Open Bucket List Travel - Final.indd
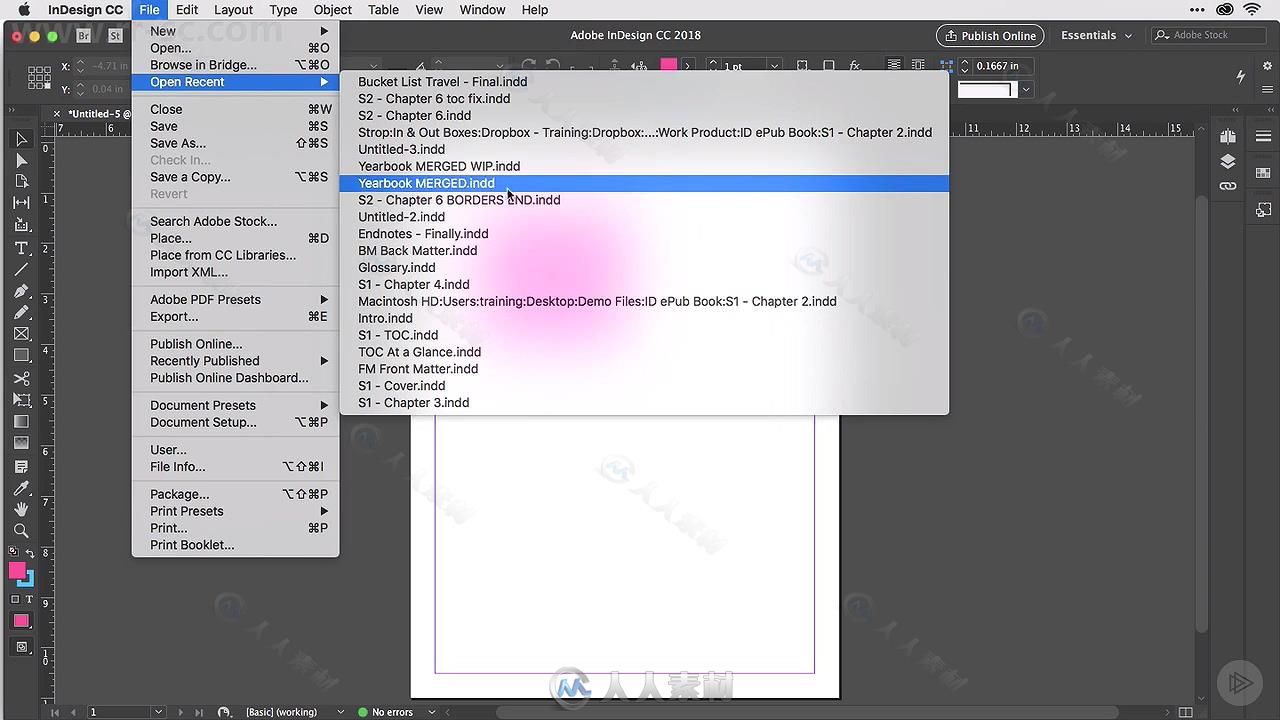This screenshot has width=1280, height=720. tap(644, 82)
